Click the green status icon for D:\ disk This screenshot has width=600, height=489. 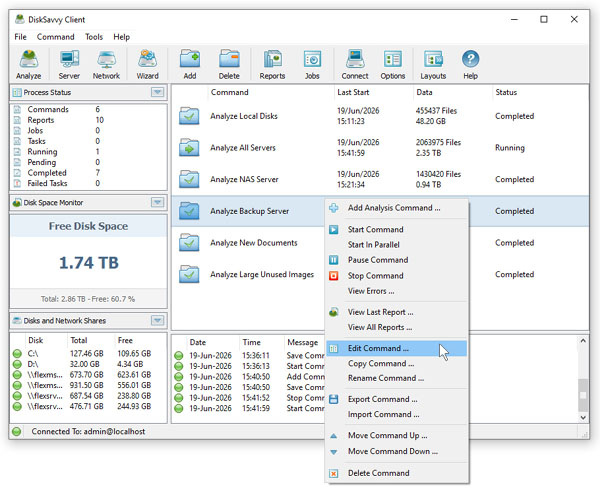click(x=17, y=364)
